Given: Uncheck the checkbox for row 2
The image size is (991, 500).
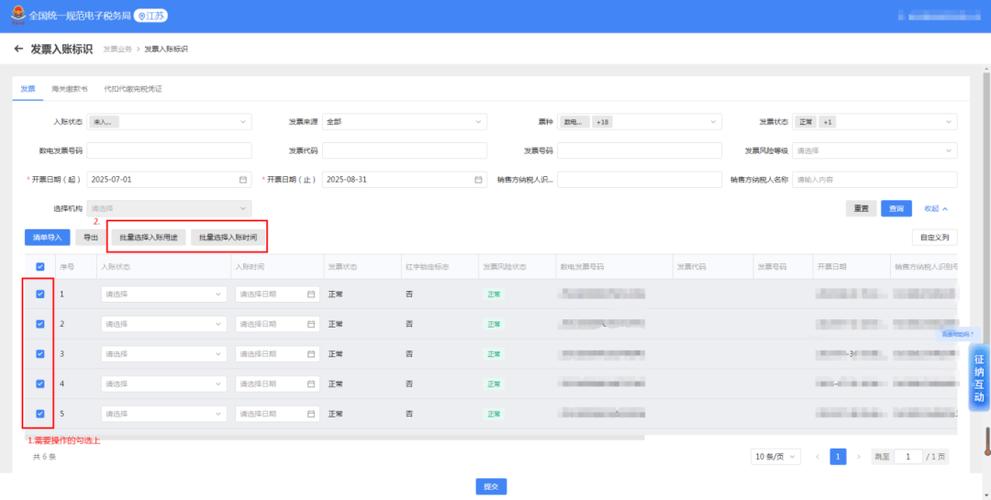Looking at the screenshot, I should 40,324.
